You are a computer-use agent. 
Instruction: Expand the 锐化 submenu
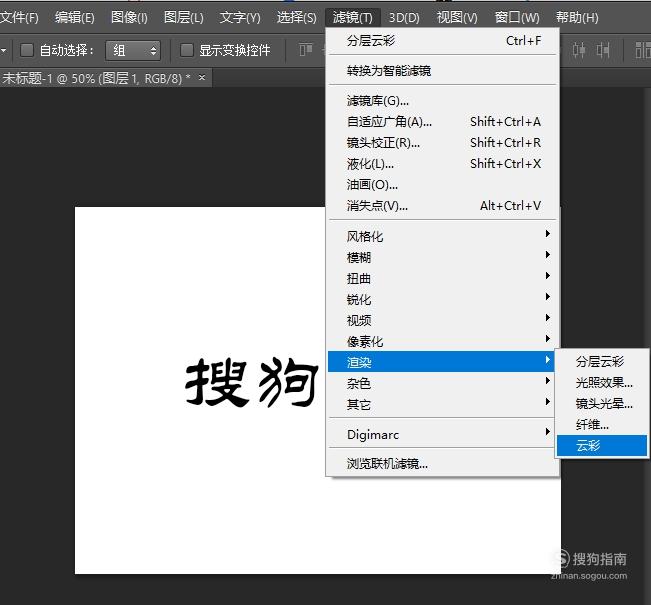point(443,299)
